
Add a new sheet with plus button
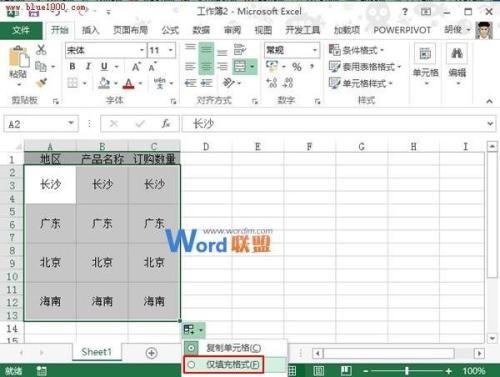pyautogui.click(x=152, y=353)
